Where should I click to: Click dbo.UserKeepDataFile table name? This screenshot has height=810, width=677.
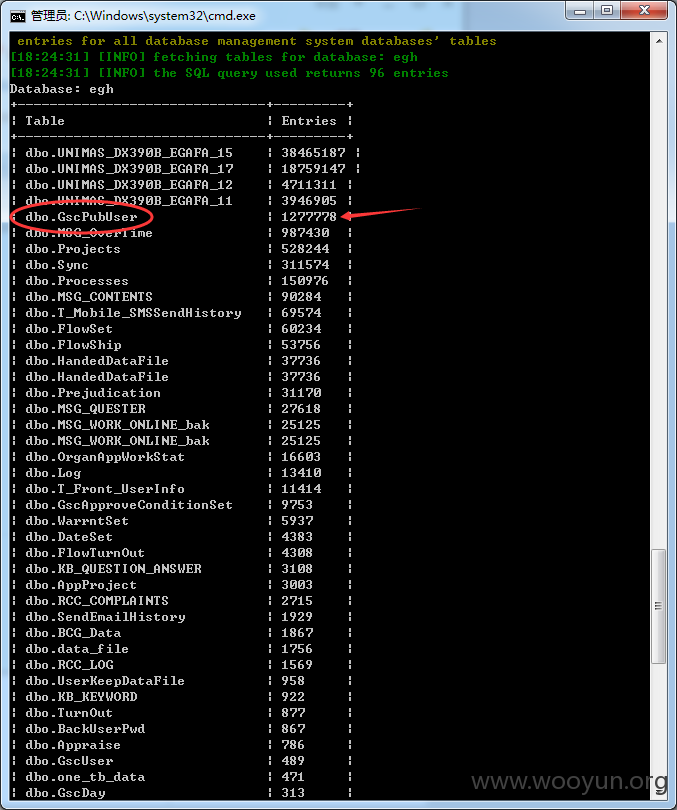click(105, 681)
